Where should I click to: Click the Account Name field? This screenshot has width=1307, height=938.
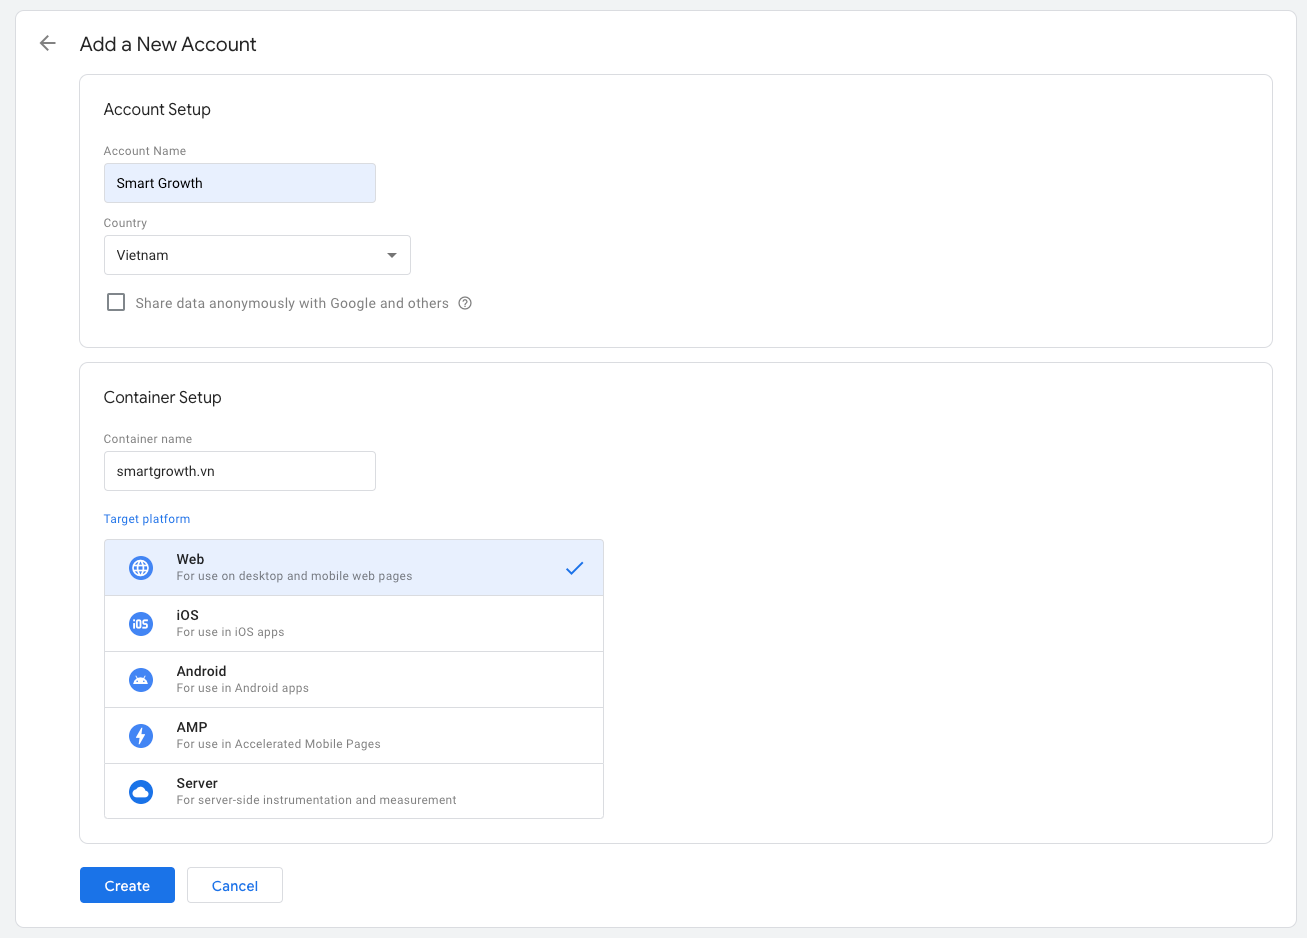coord(240,183)
